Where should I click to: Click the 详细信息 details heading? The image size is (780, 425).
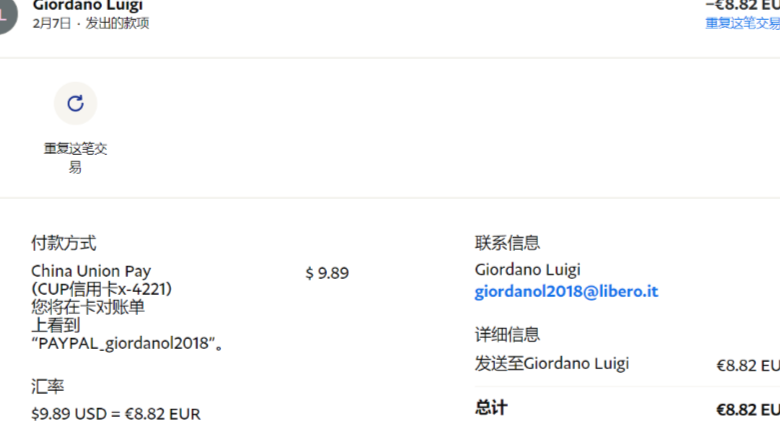pyautogui.click(x=507, y=335)
